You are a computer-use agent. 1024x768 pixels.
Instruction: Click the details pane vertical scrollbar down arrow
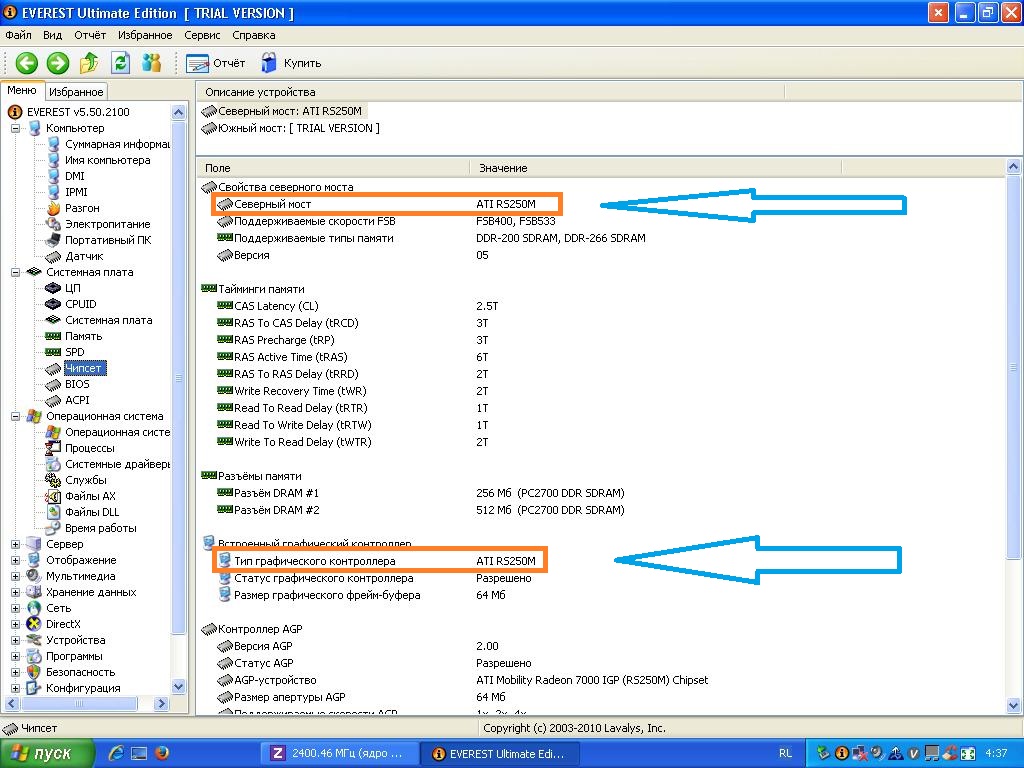tap(1014, 705)
